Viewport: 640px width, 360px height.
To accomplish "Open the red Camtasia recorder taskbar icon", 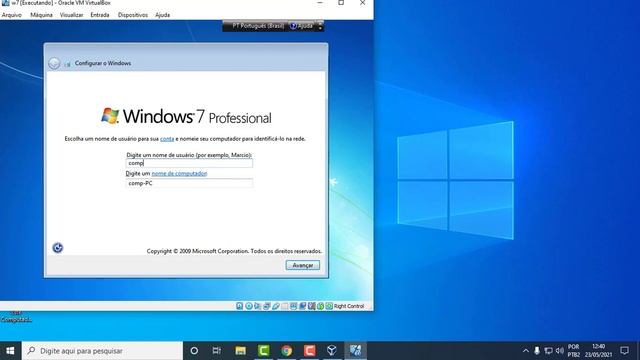I will [309, 351].
